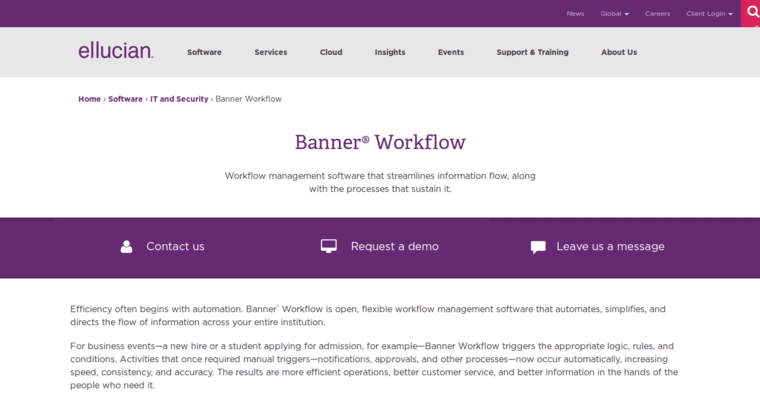Viewport: 760px width, 400px height.
Task: Select Cloud in the navigation bar
Action: [331, 52]
